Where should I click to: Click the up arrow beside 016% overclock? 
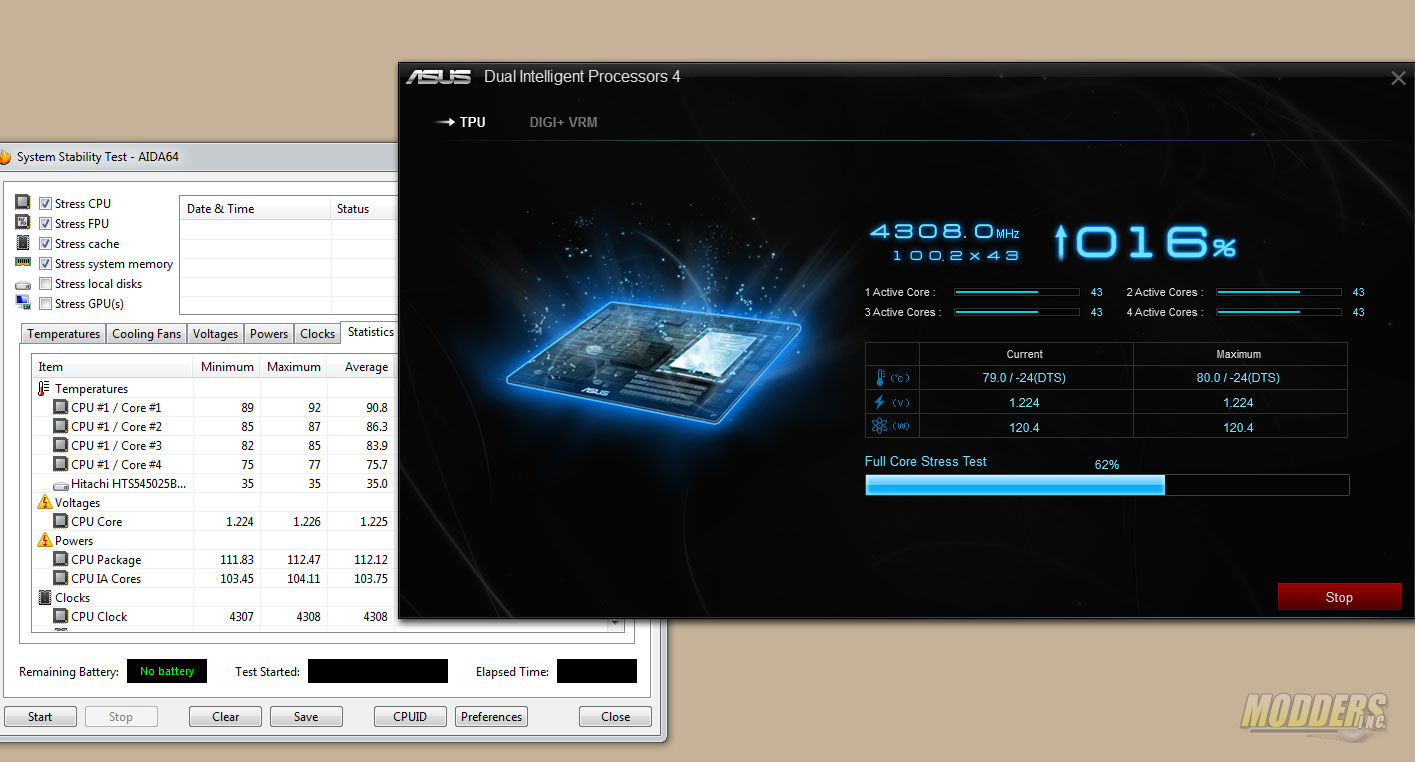(x=1061, y=242)
